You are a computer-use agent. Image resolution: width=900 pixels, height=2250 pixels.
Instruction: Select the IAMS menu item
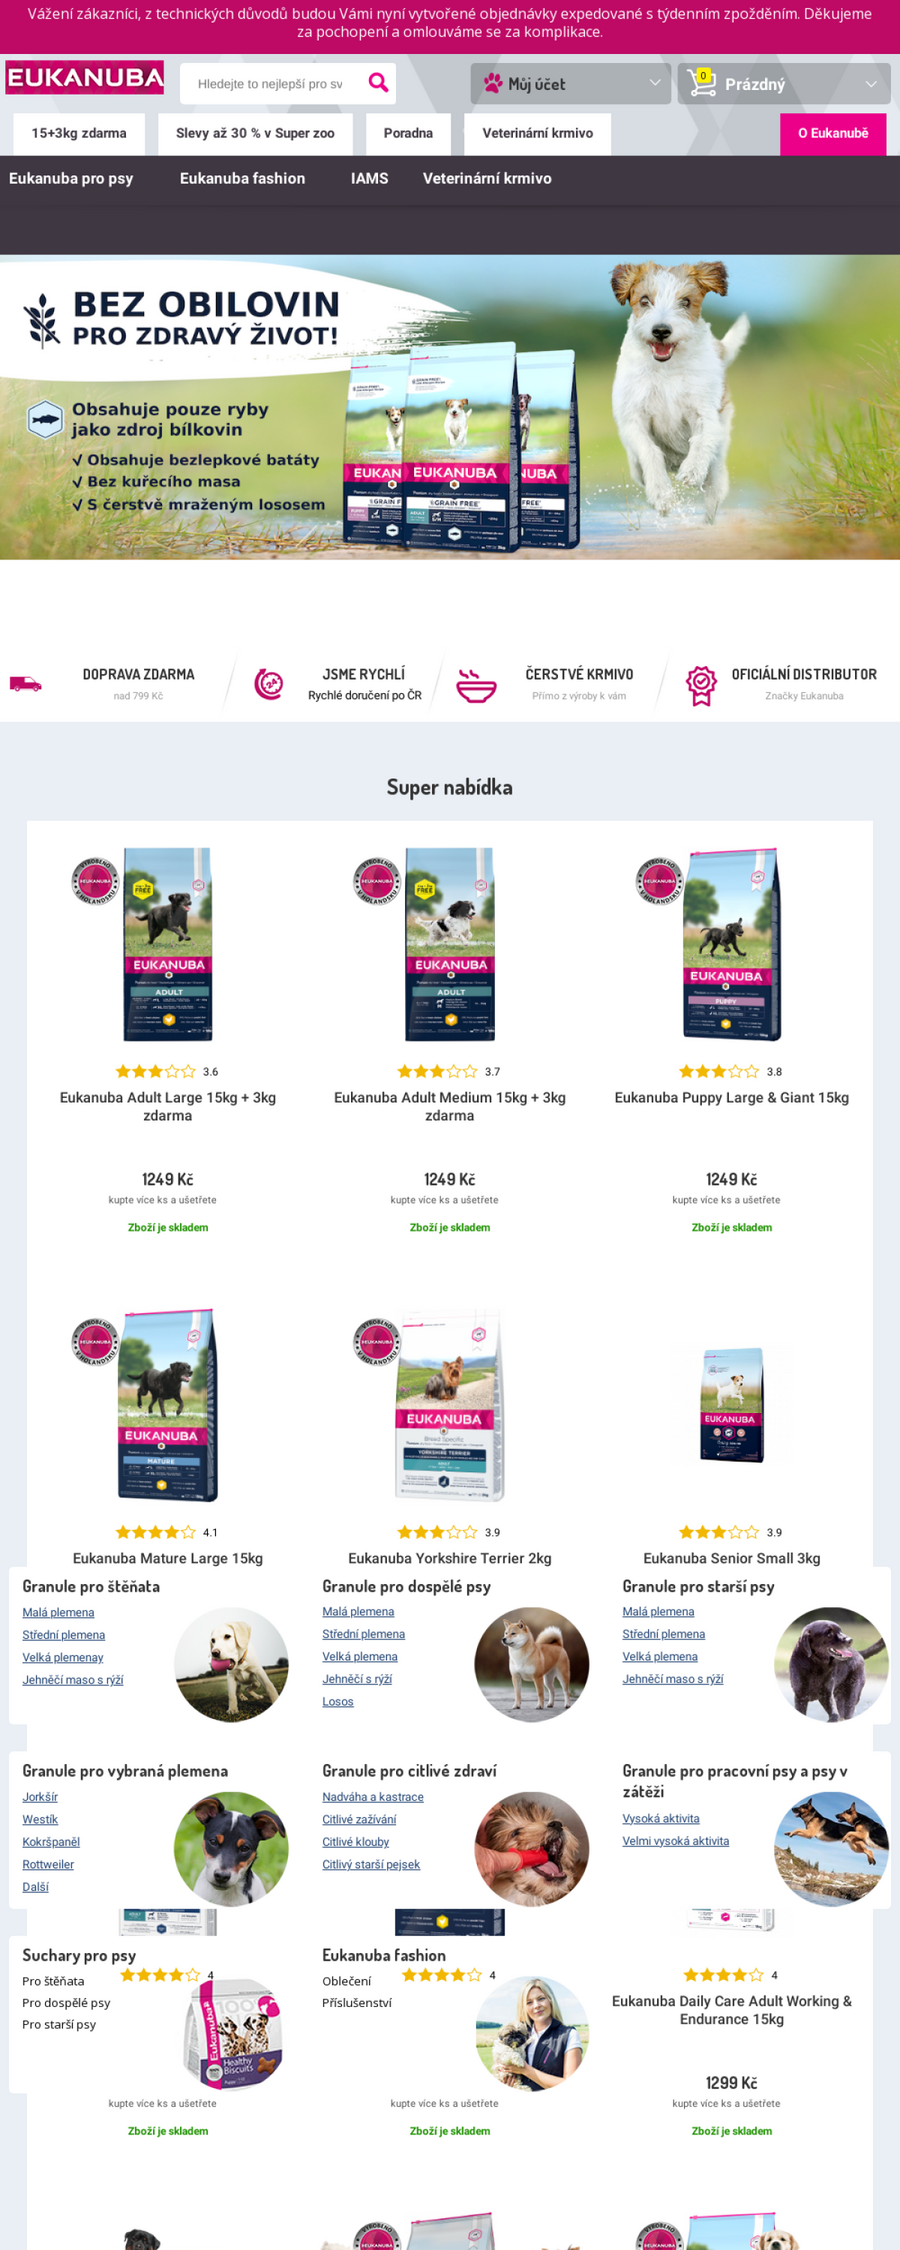click(x=369, y=179)
